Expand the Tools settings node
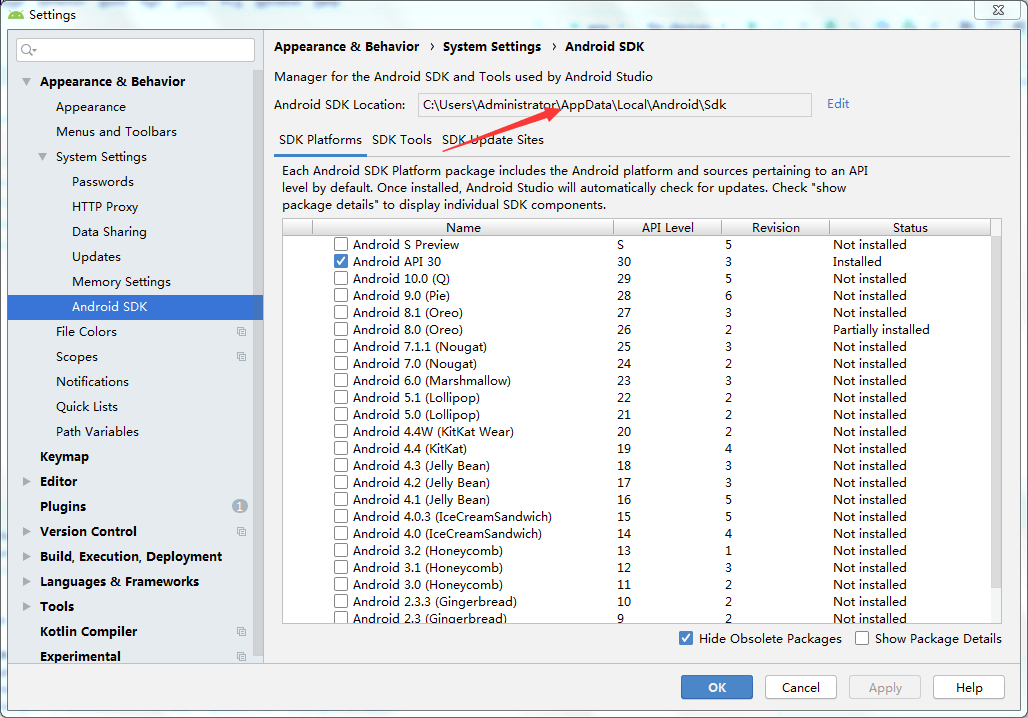This screenshot has width=1028, height=718. coord(27,606)
